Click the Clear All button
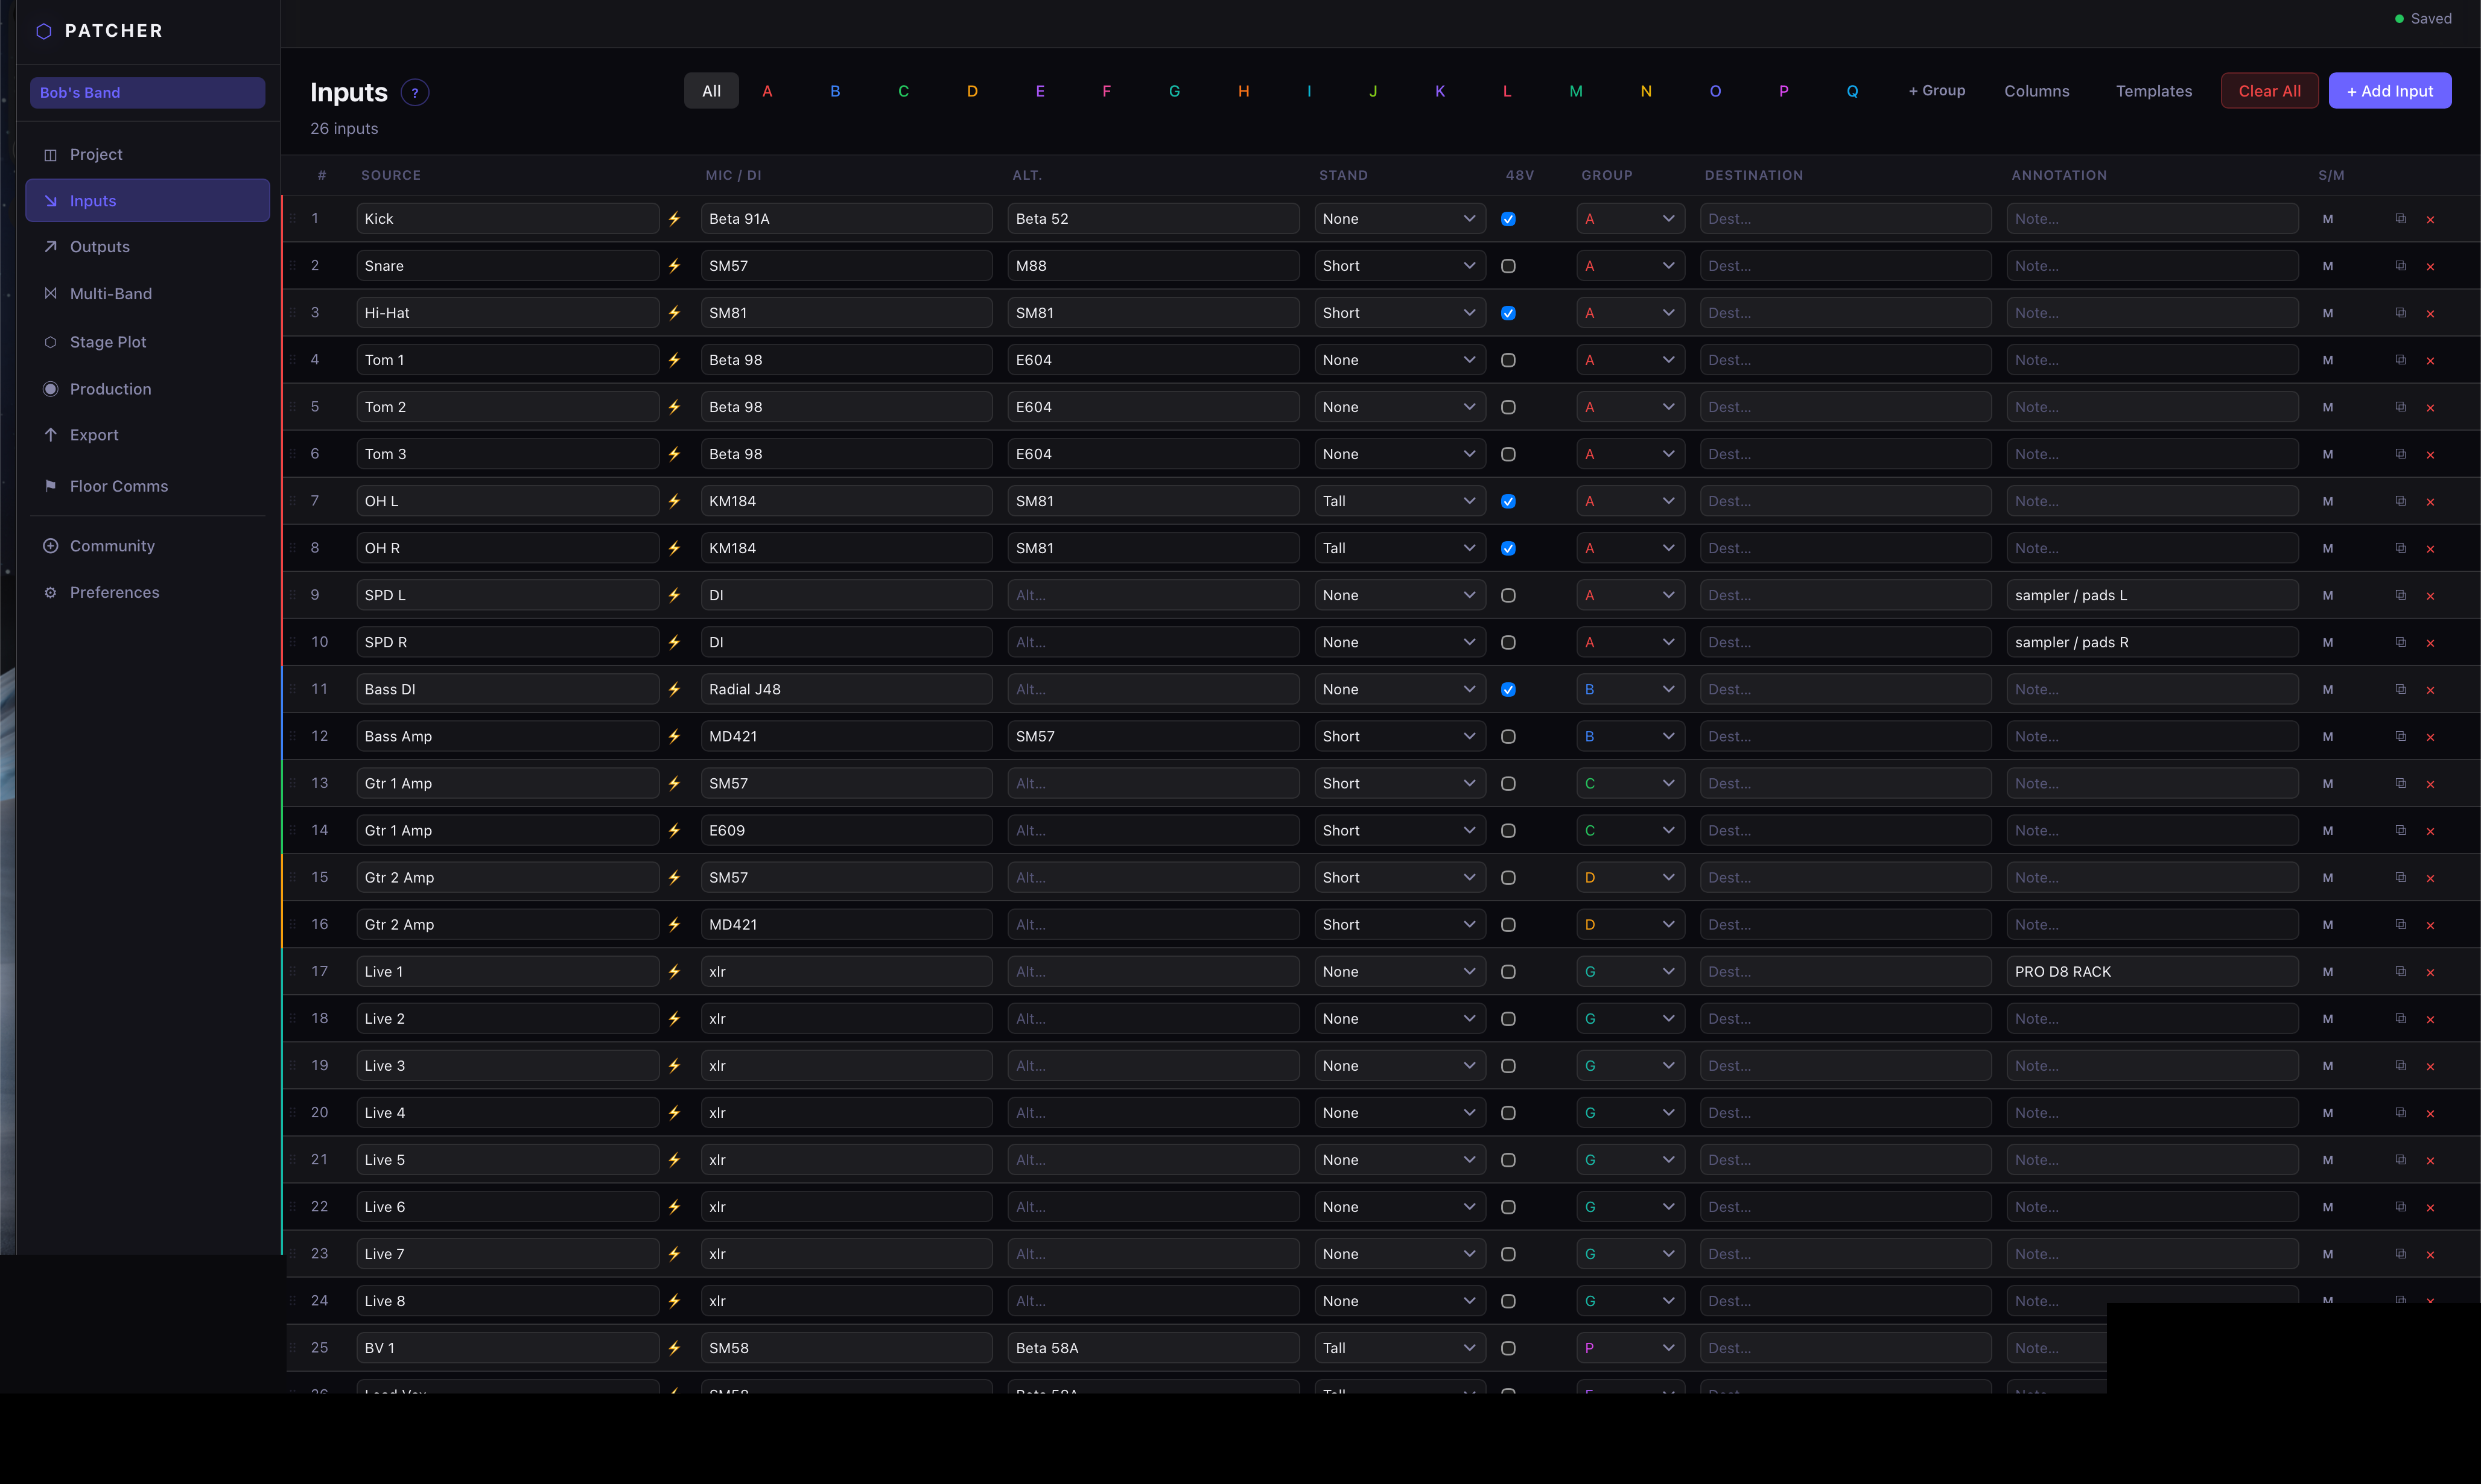This screenshot has height=1484, width=2481. pyautogui.click(x=2269, y=91)
